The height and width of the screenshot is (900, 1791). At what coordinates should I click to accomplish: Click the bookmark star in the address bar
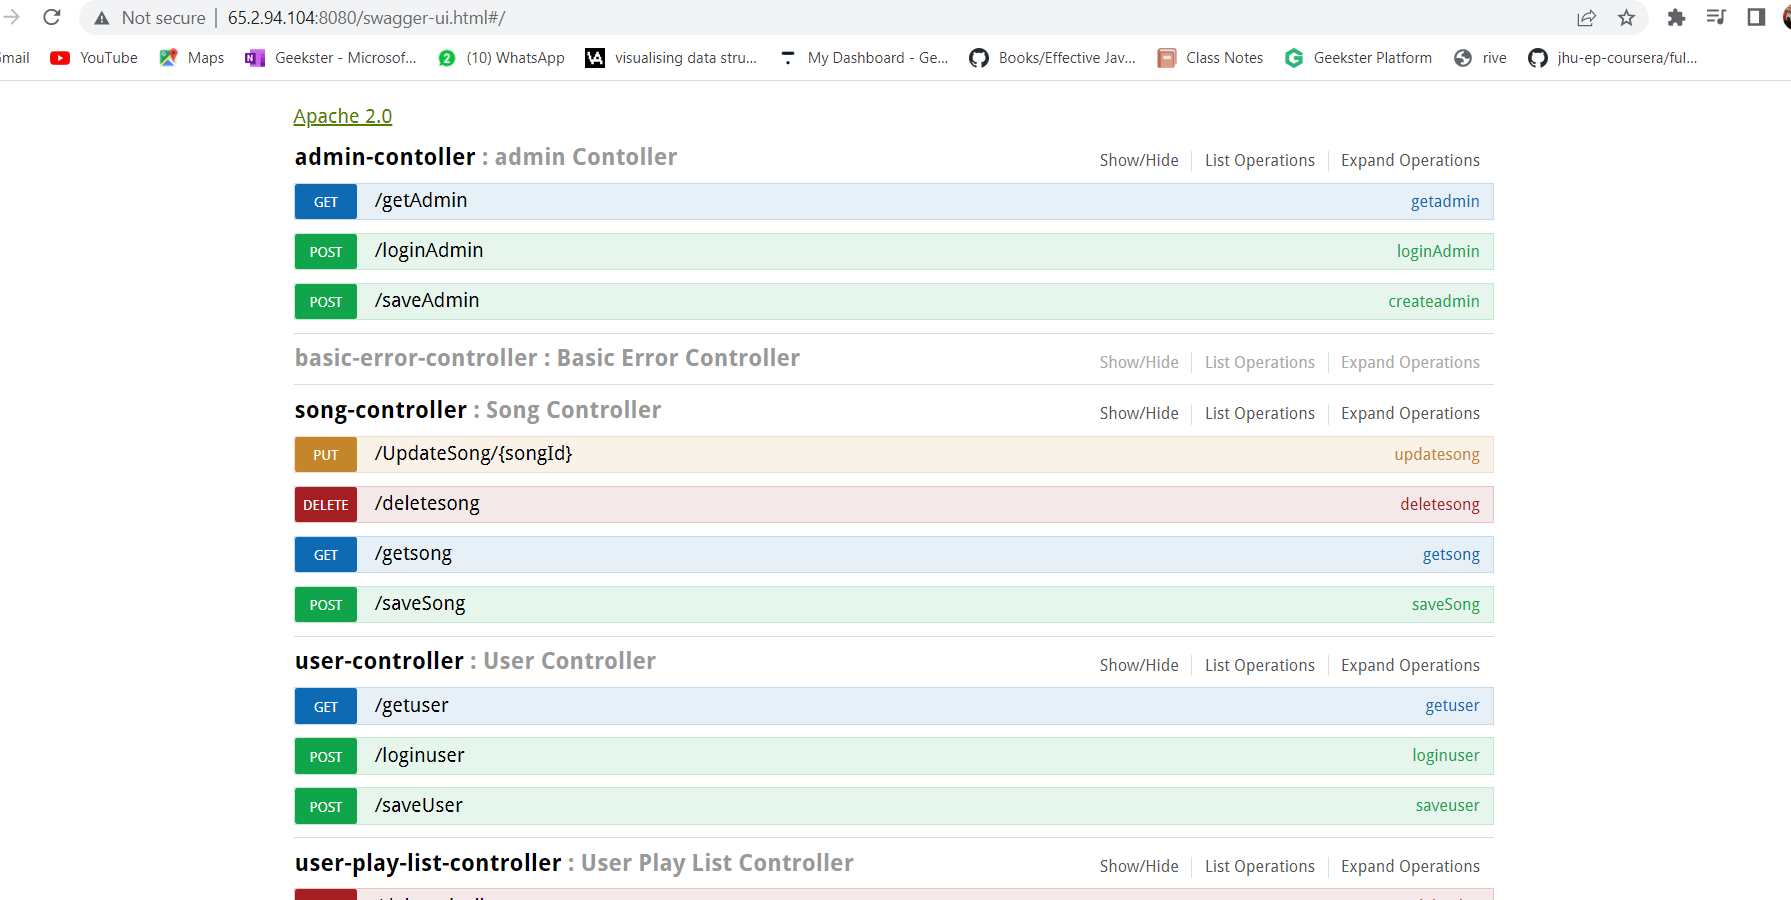tap(1627, 17)
